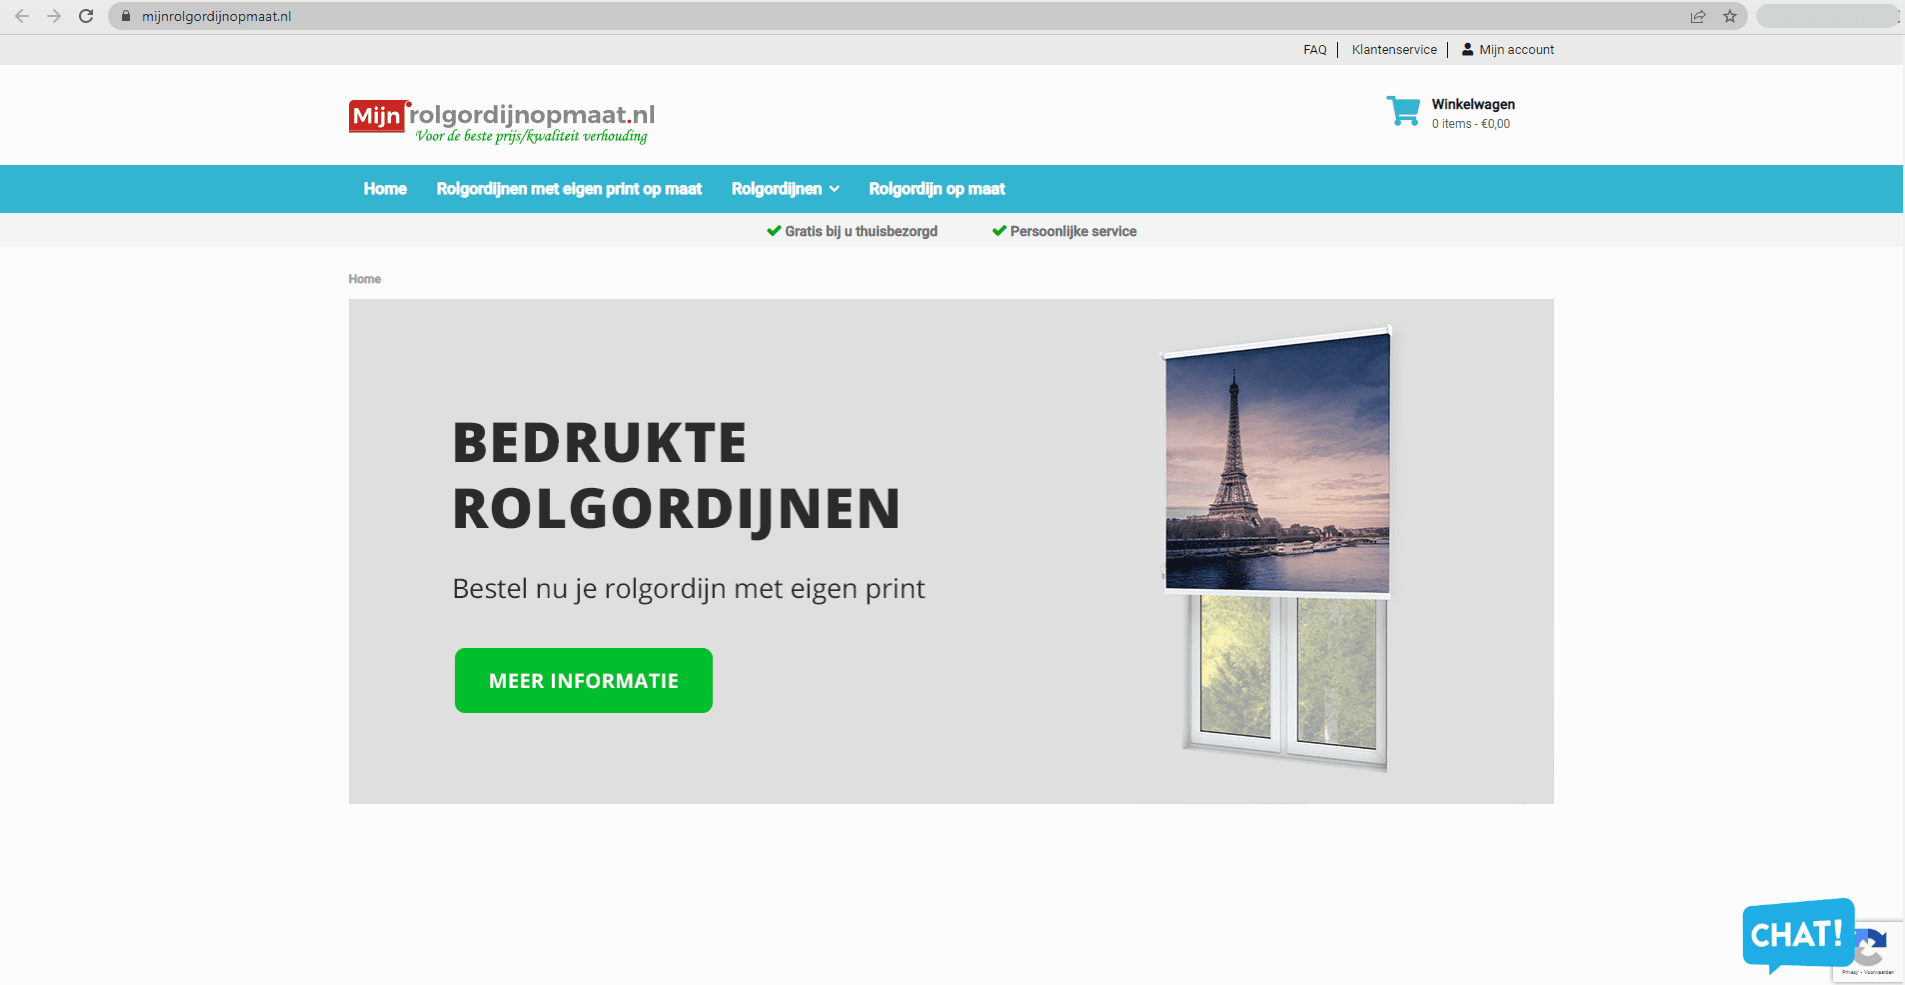Expand the Rolgordijnen dropdown menu

click(785, 189)
